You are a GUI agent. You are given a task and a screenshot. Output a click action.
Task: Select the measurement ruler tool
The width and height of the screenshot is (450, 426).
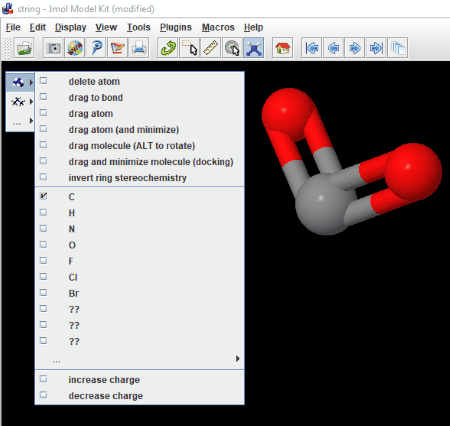(x=210, y=48)
